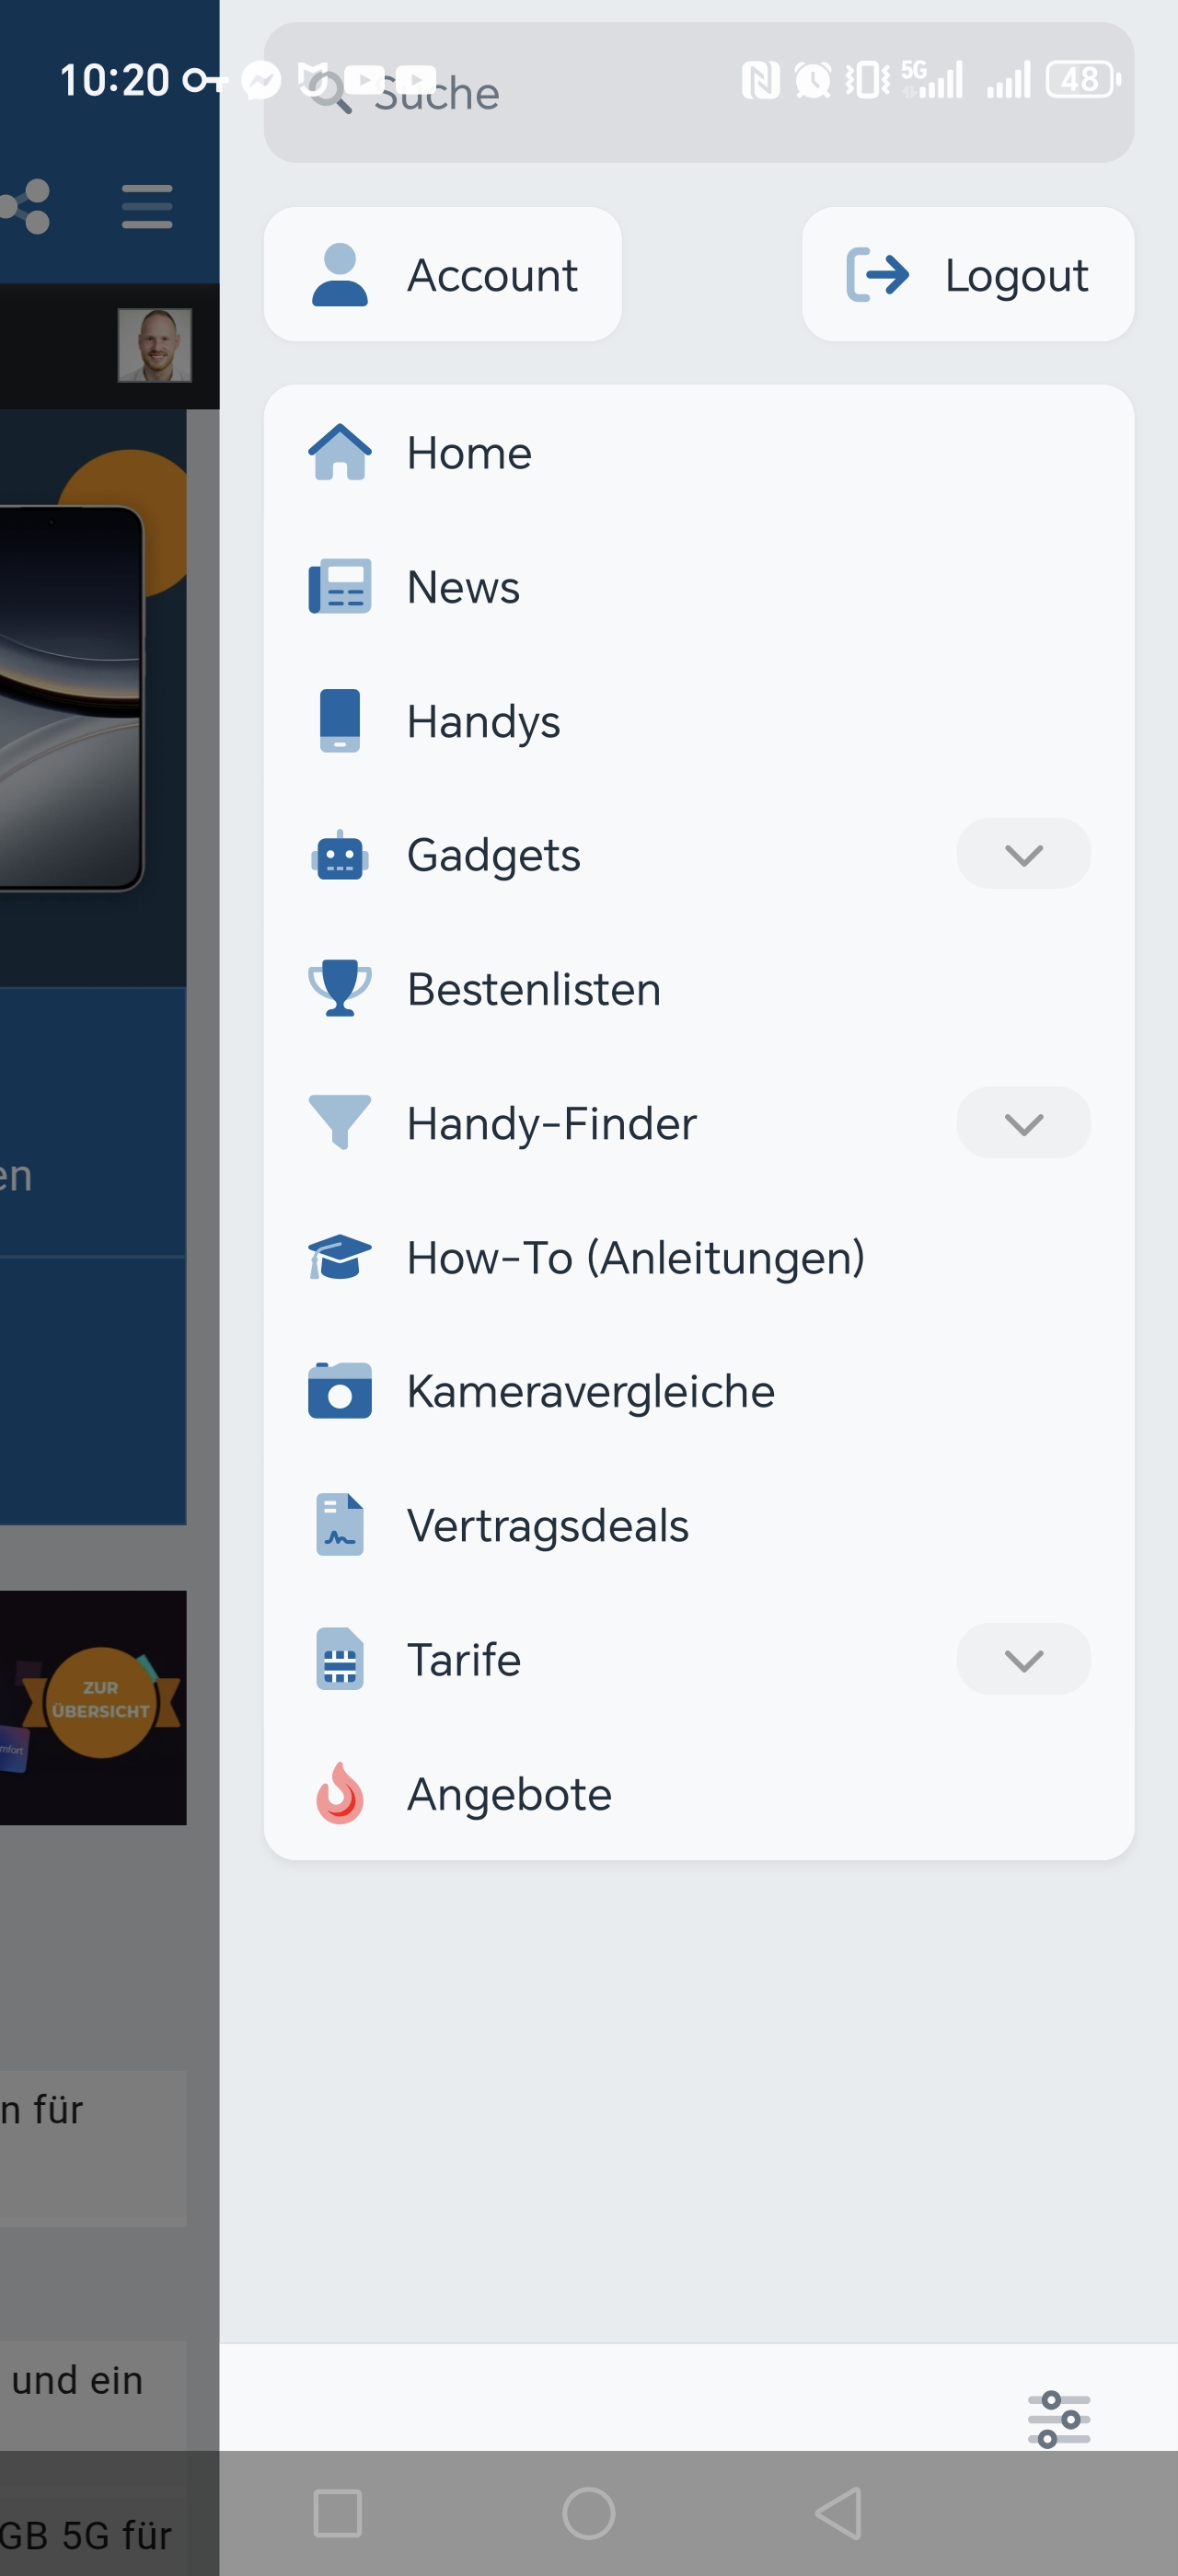Expand the Tarife submenu chevron
This screenshot has height=2576, width=1178.
point(1023,1659)
